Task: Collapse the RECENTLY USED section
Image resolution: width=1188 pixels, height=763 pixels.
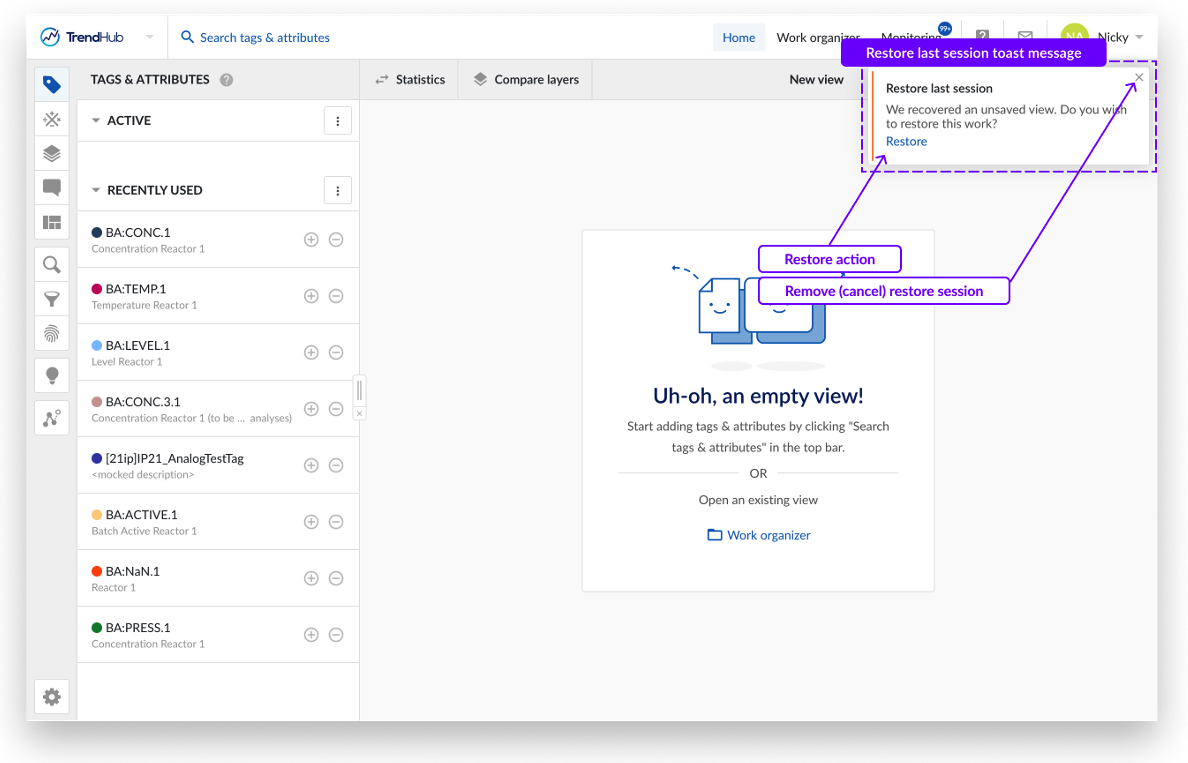Action: point(96,190)
